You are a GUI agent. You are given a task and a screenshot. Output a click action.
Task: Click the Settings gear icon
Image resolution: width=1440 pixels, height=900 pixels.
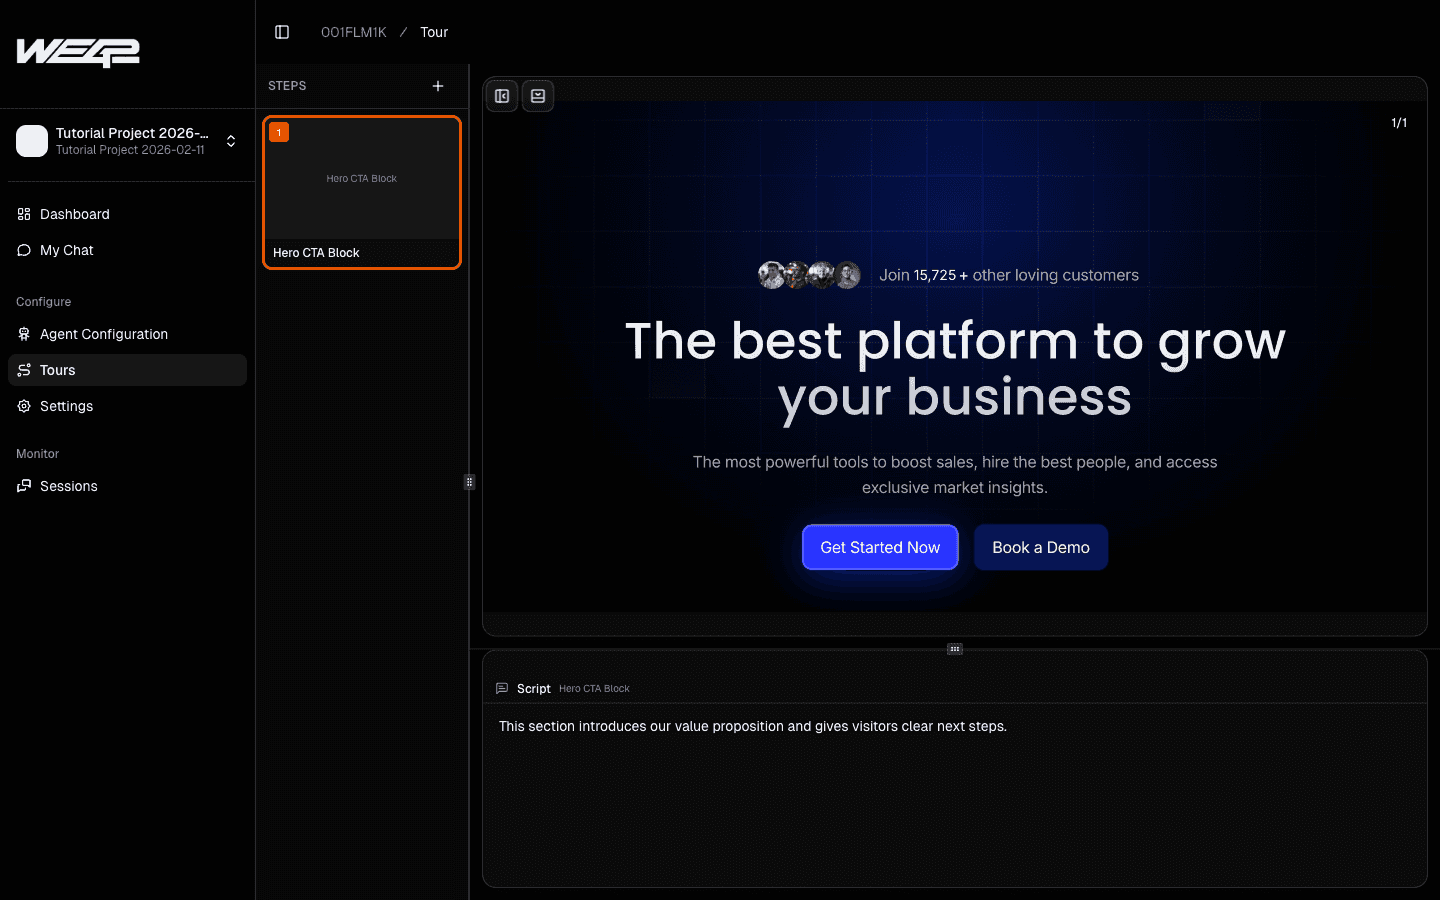(23, 406)
